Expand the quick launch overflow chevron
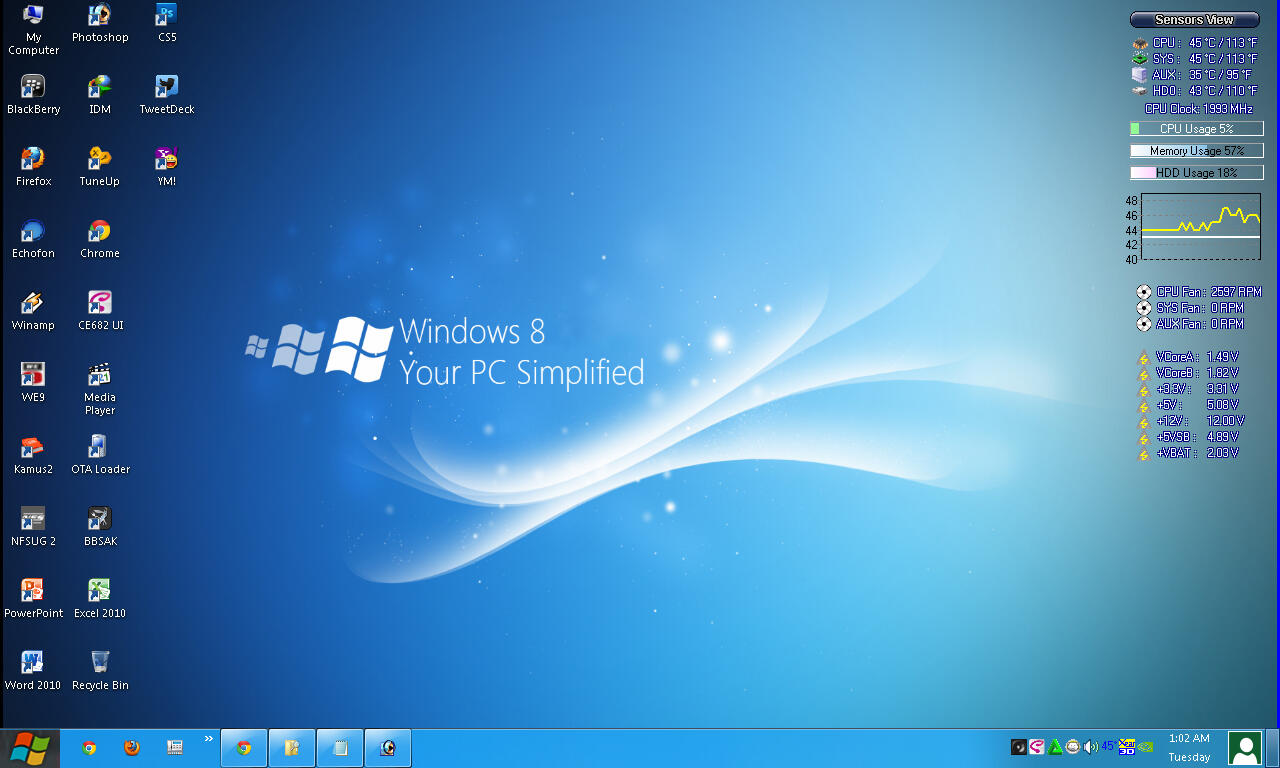 [x=209, y=739]
